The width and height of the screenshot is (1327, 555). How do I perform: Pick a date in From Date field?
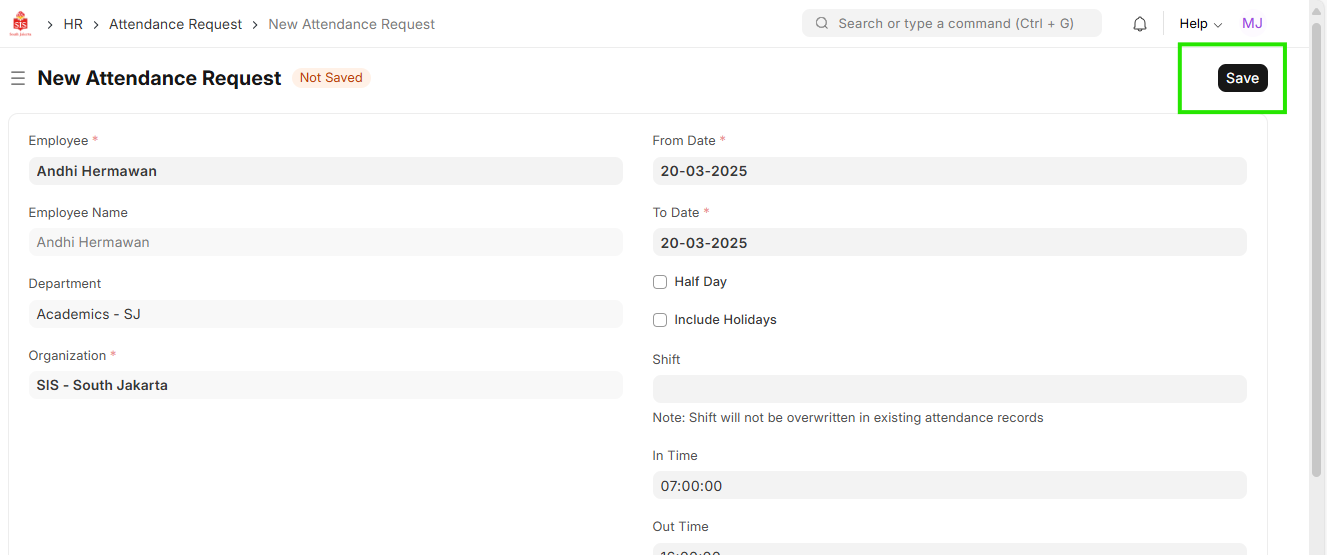coord(949,171)
